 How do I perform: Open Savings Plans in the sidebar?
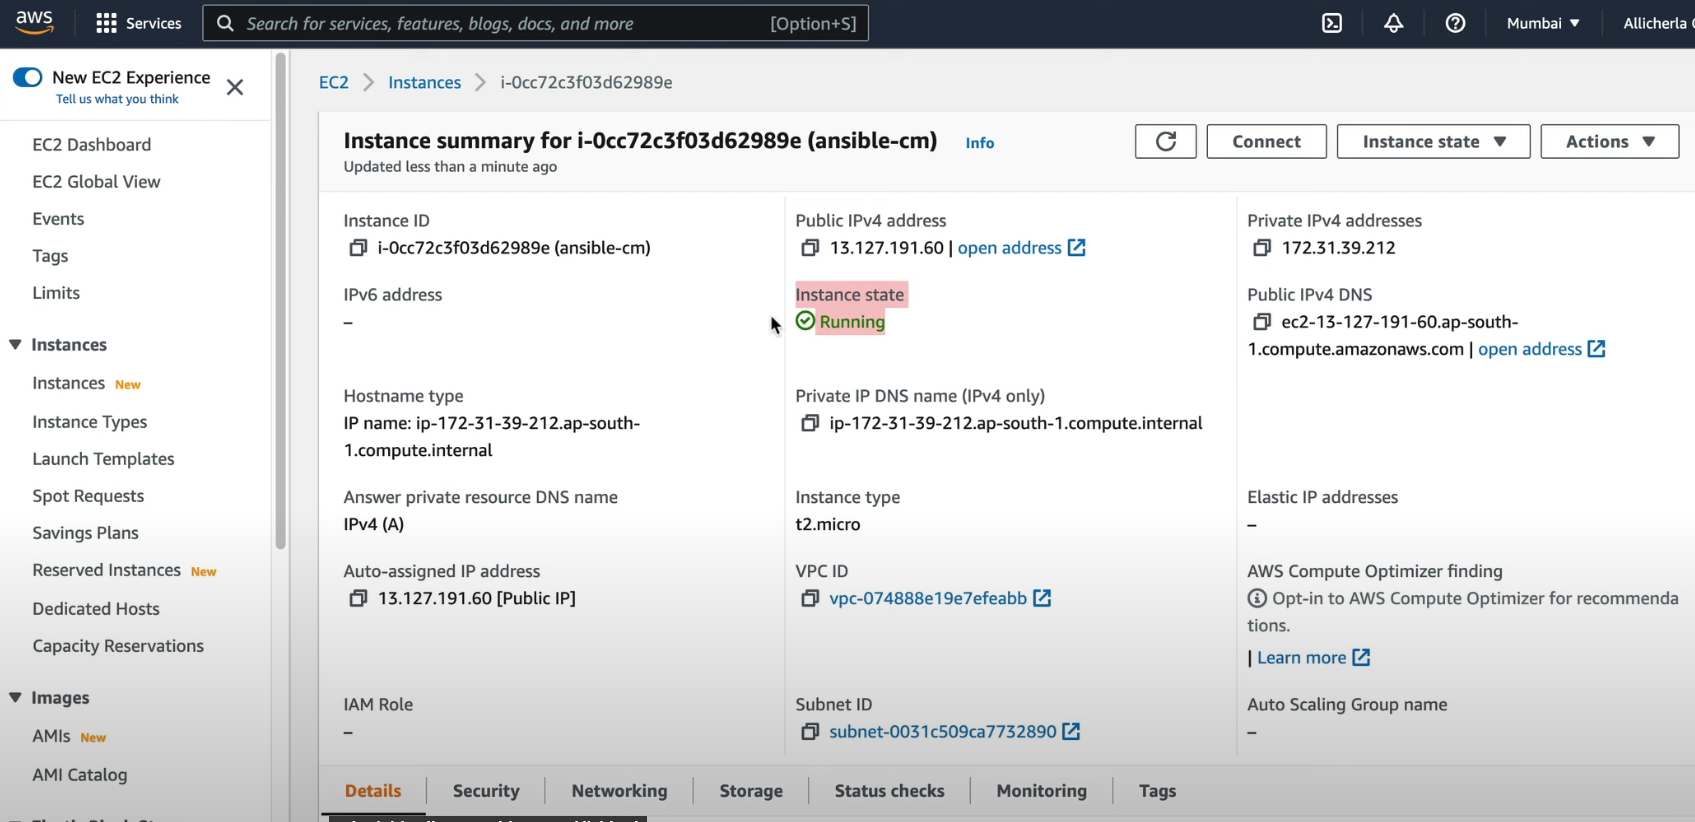(x=85, y=533)
